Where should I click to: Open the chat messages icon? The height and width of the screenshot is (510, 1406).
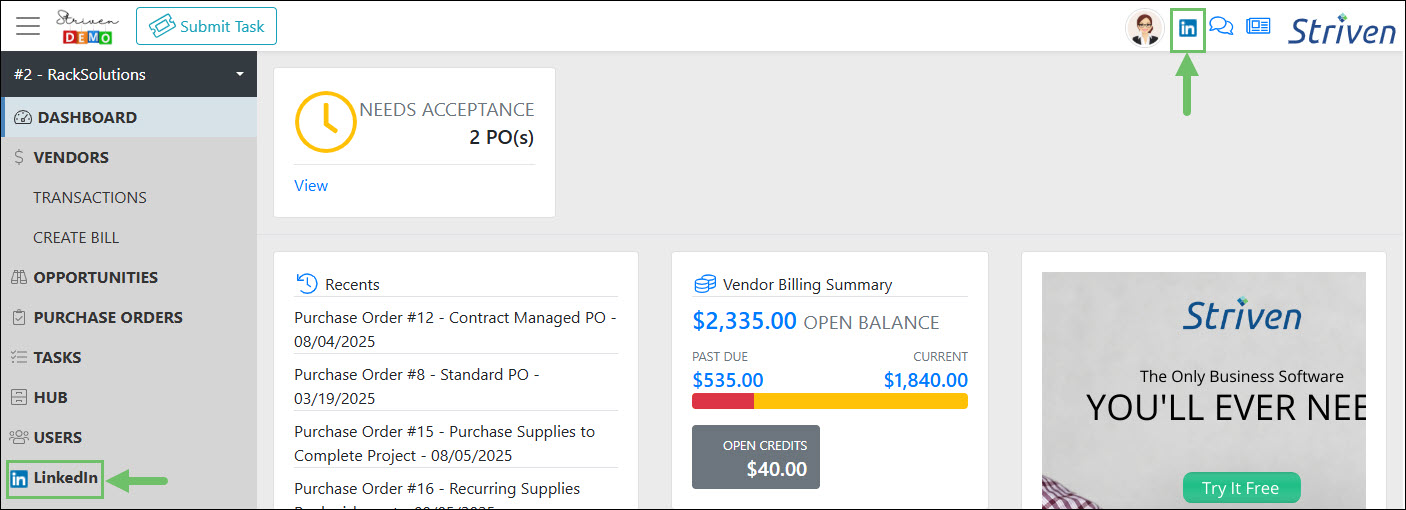click(1221, 27)
